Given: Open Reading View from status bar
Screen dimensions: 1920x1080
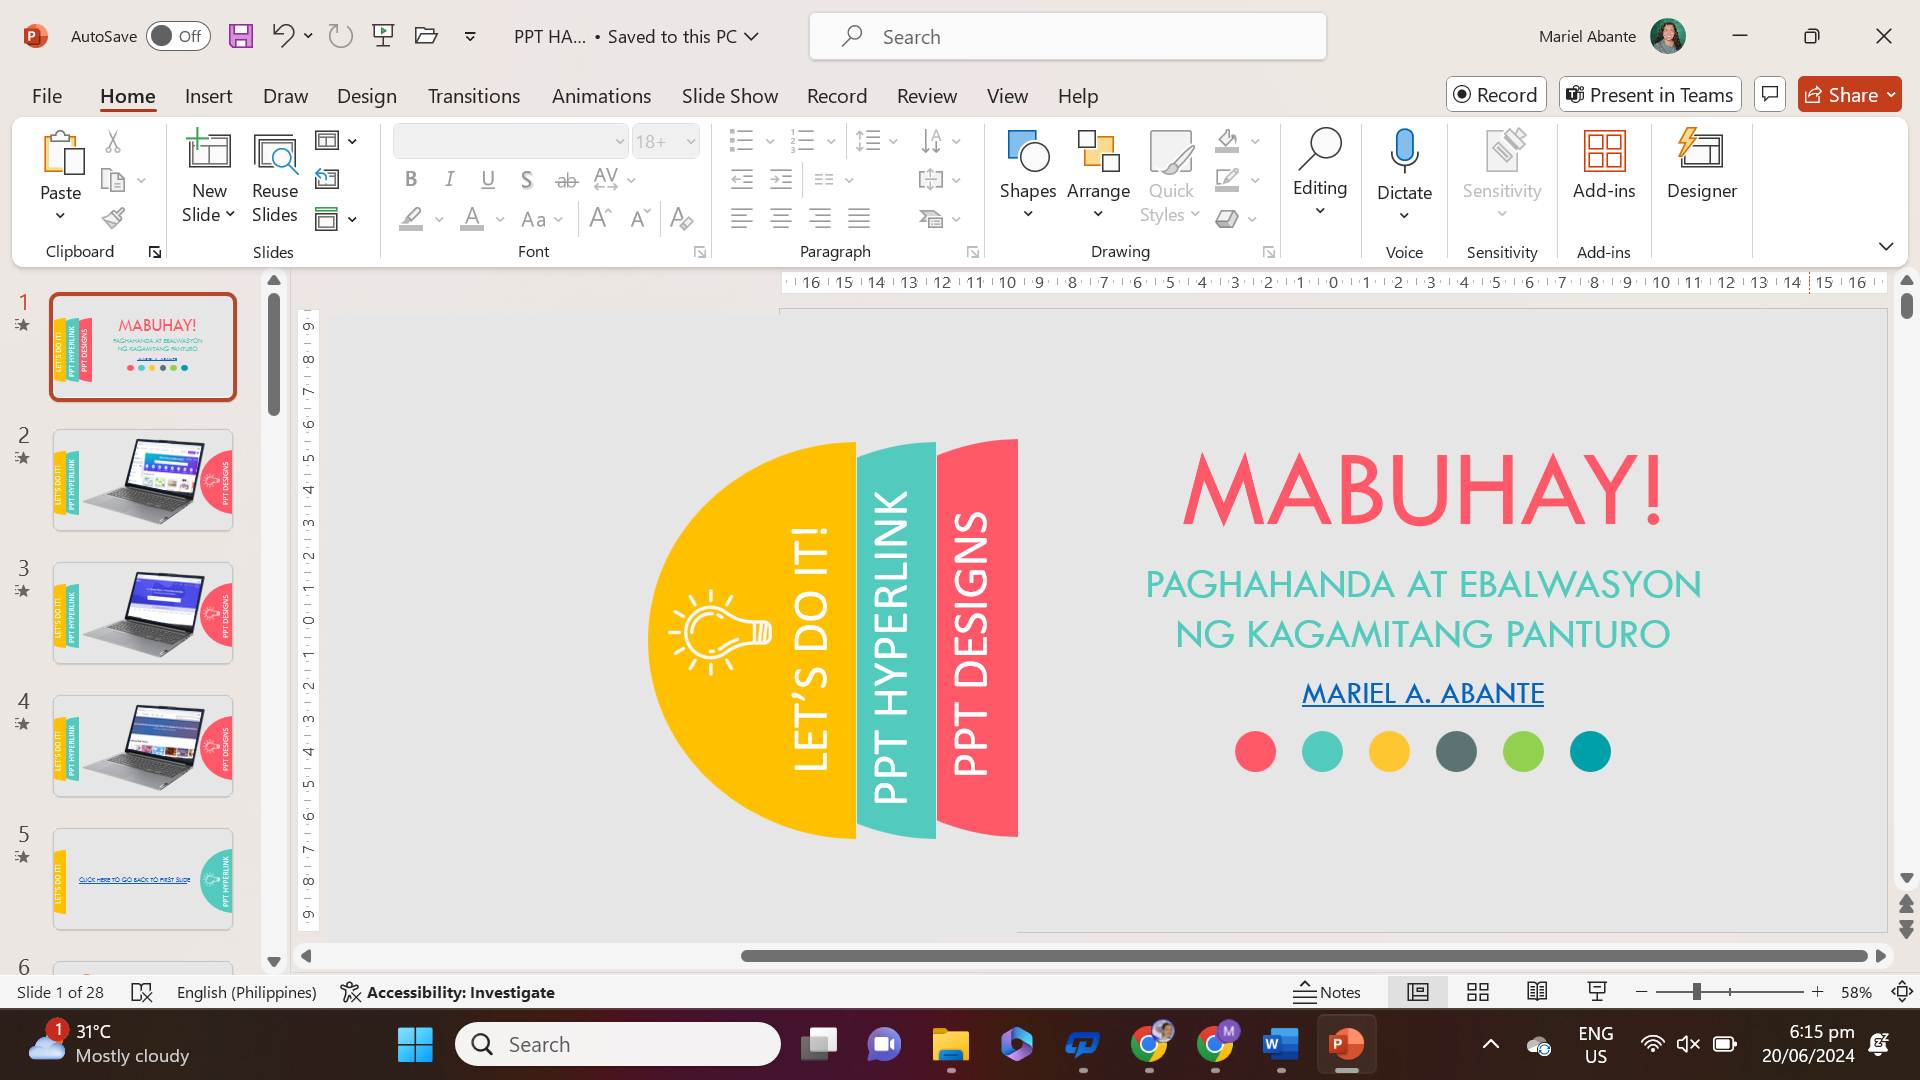Looking at the screenshot, I should pos(1537,992).
